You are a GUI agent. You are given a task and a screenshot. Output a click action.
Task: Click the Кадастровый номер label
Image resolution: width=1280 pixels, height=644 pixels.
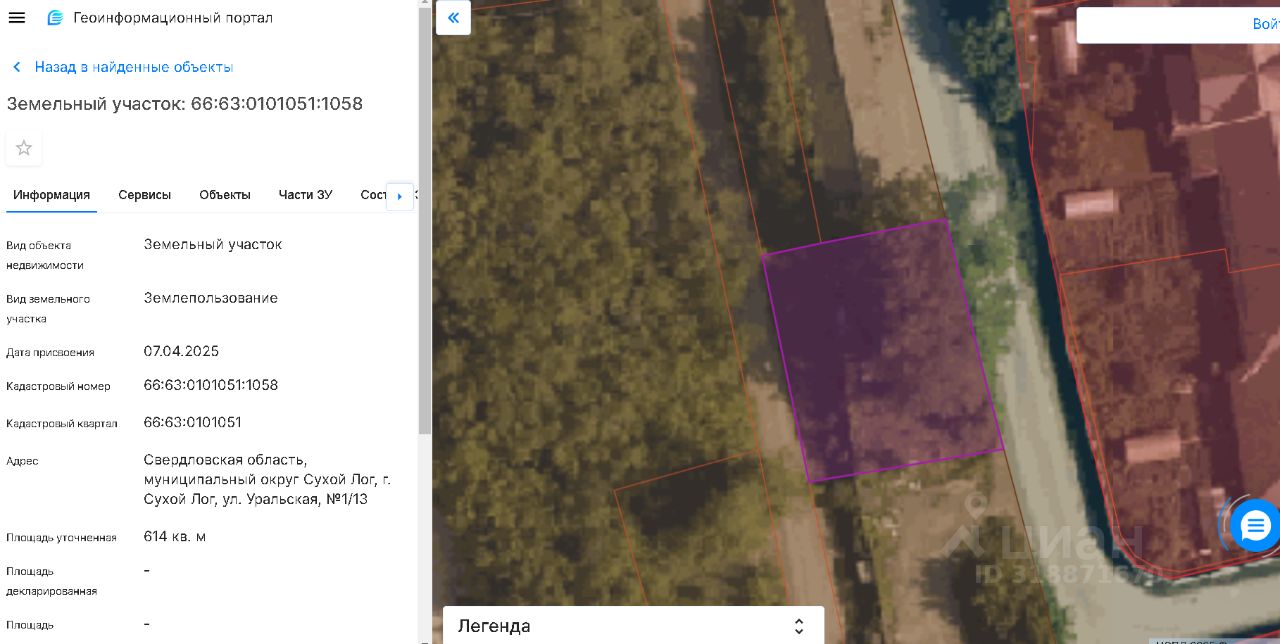coord(58,386)
